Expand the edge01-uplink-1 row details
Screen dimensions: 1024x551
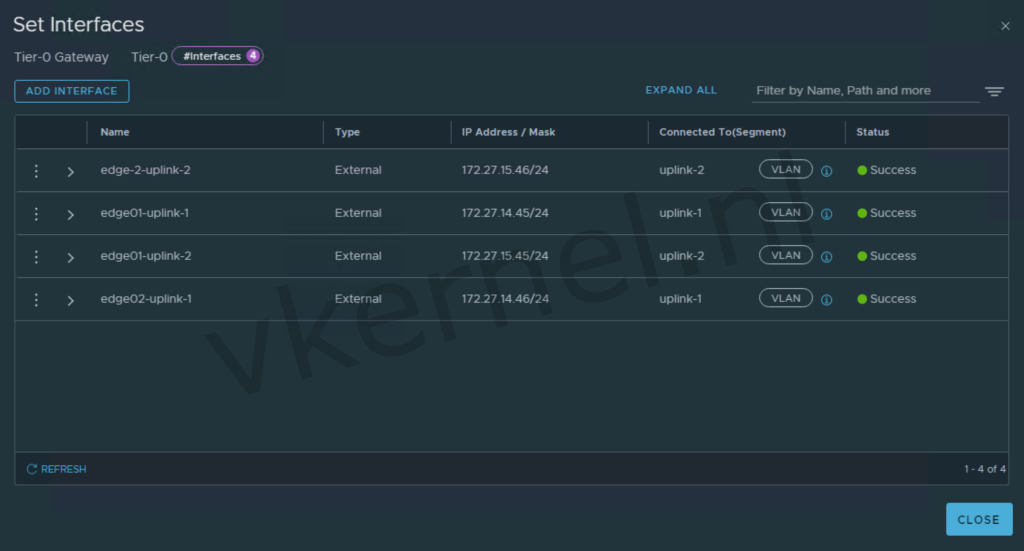pos(70,215)
